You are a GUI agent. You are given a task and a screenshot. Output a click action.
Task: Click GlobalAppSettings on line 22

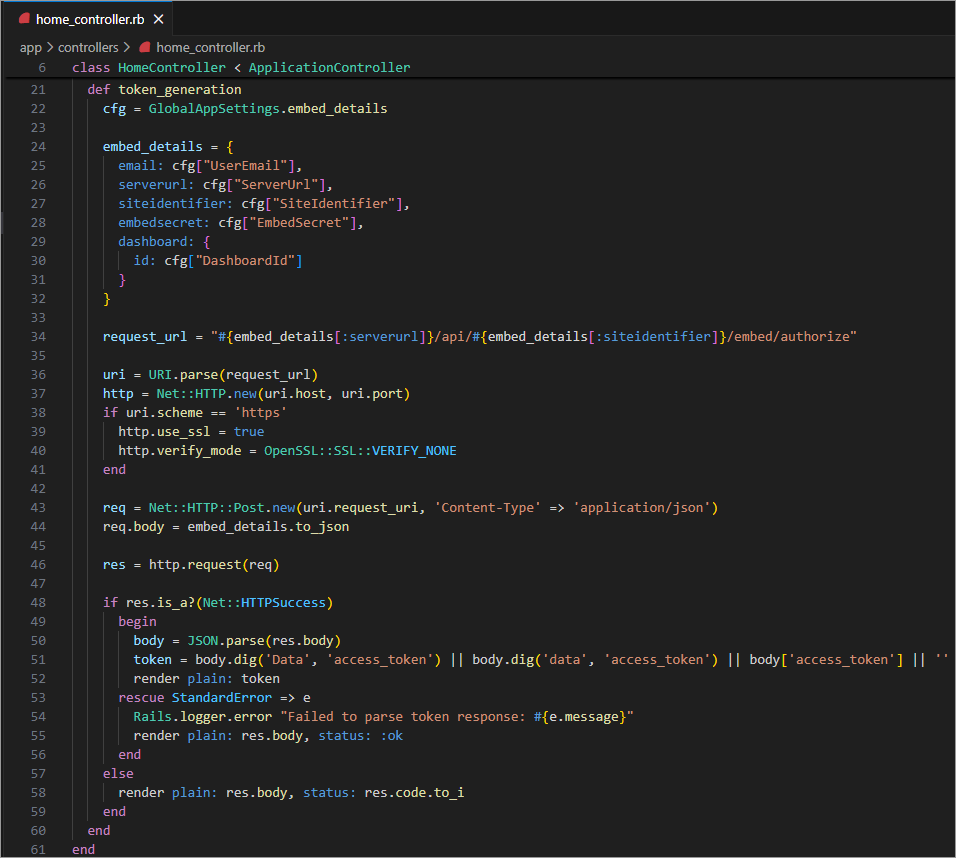214,108
